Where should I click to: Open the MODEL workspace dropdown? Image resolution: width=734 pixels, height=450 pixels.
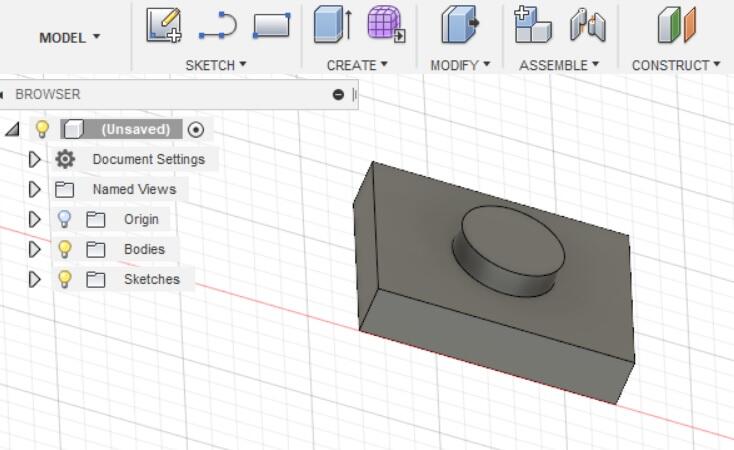pyautogui.click(x=69, y=37)
